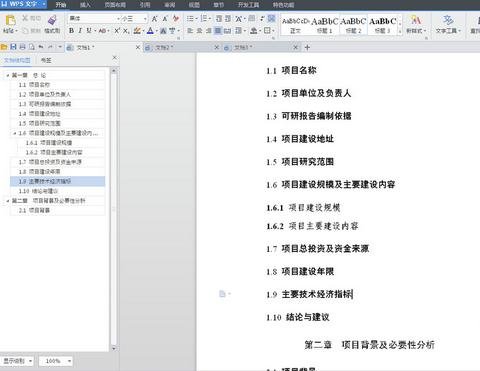This screenshot has width=480, height=371.
Task: Open the 视图 (View) ribbon tab
Action: point(194,5)
